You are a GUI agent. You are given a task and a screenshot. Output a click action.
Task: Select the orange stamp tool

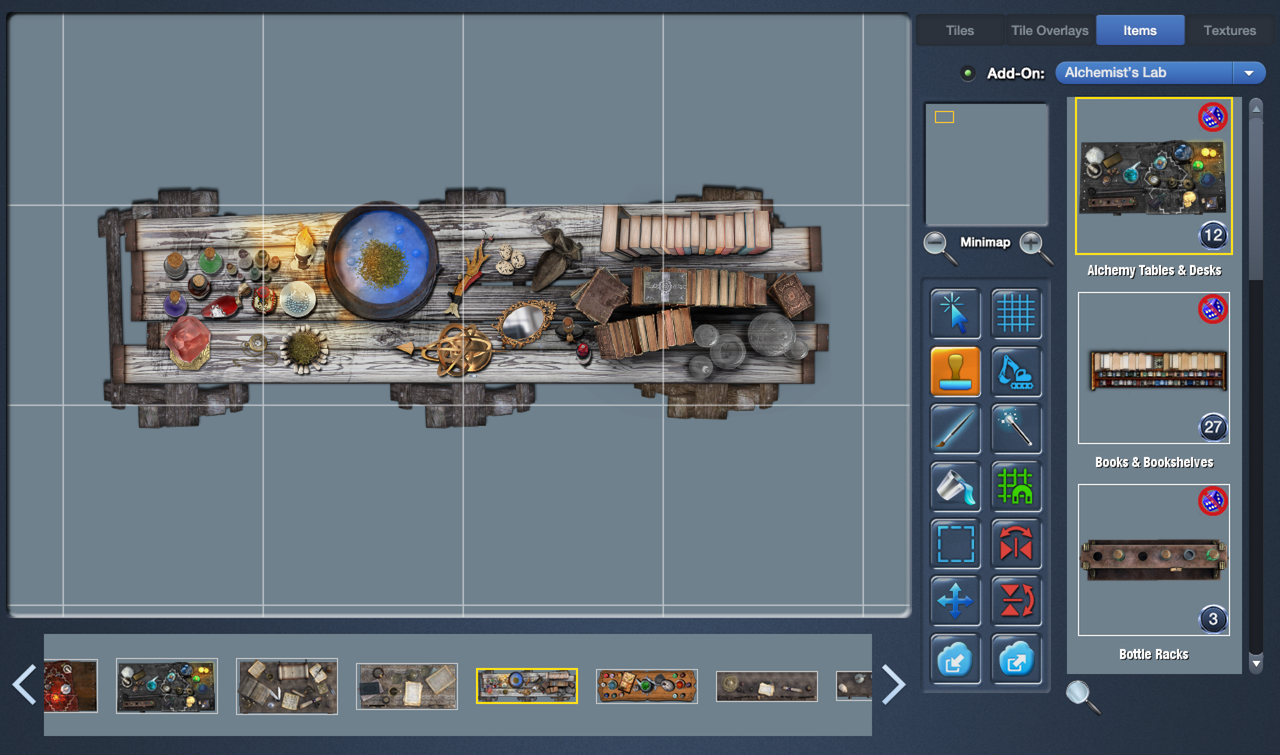point(955,372)
